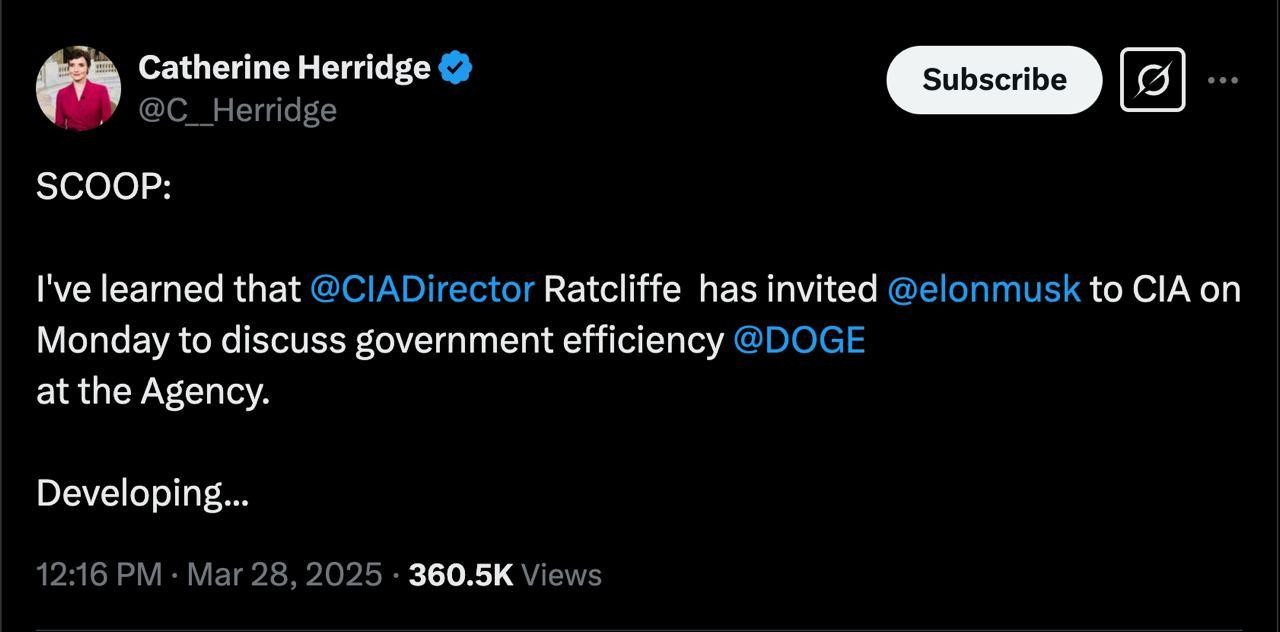1280x632 pixels.
Task: Click the Grok explain-post icon
Action: point(1152,79)
